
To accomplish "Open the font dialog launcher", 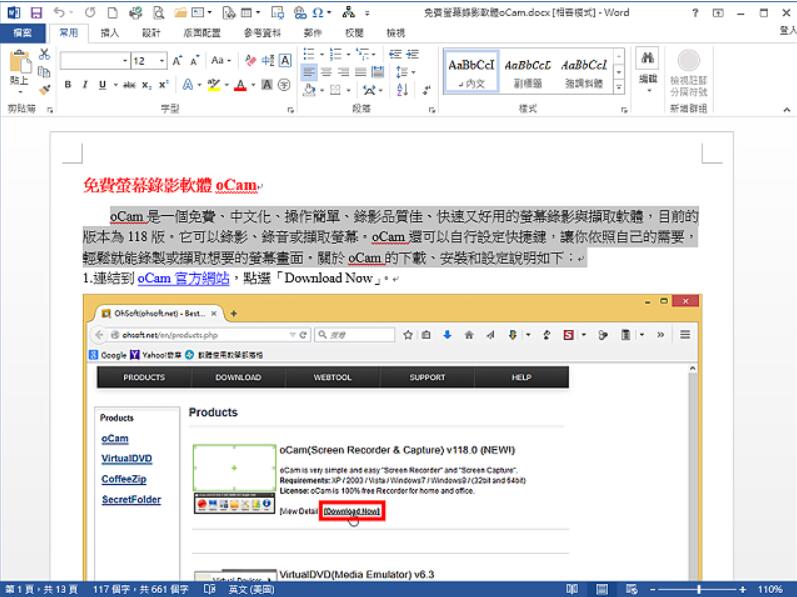I will [290, 109].
